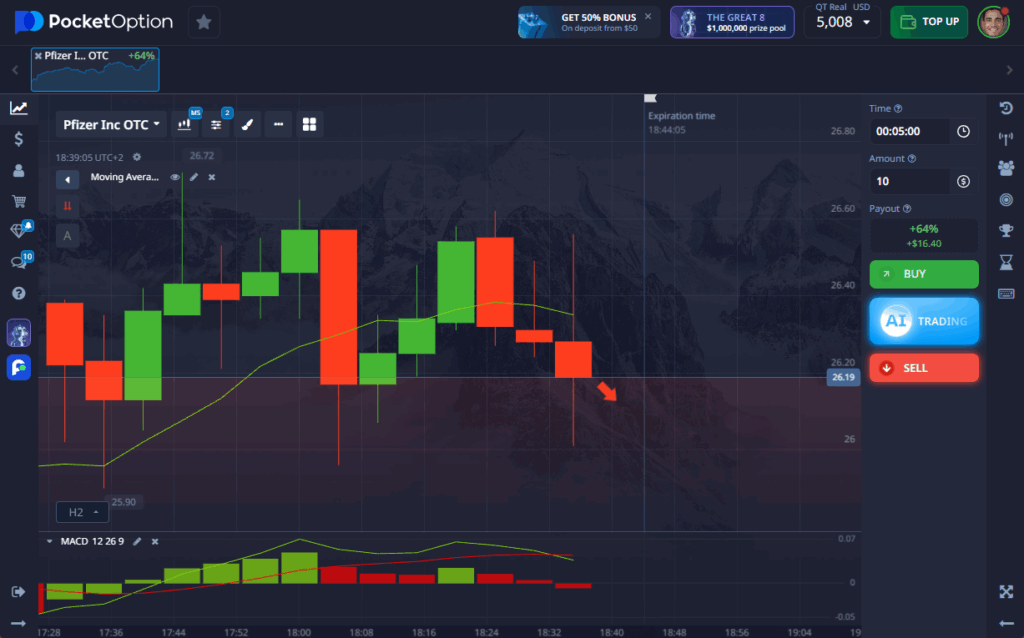
Task: Toggle the fullscreen icon at bottom right
Action: [1005, 591]
